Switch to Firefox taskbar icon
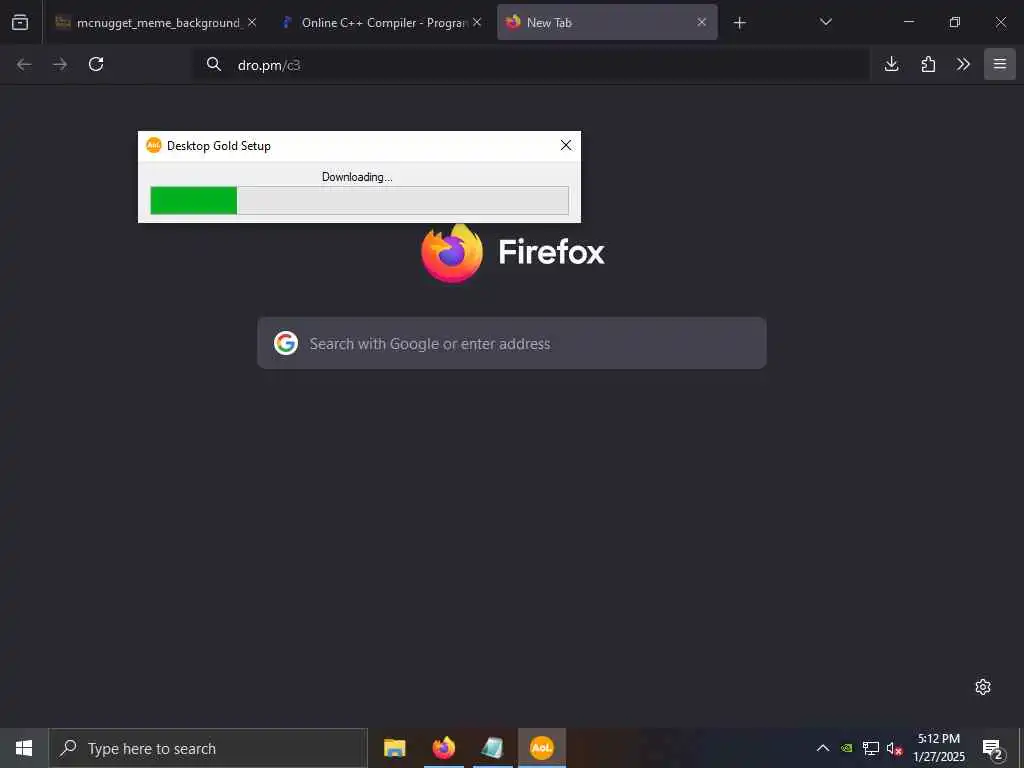 pos(443,748)
